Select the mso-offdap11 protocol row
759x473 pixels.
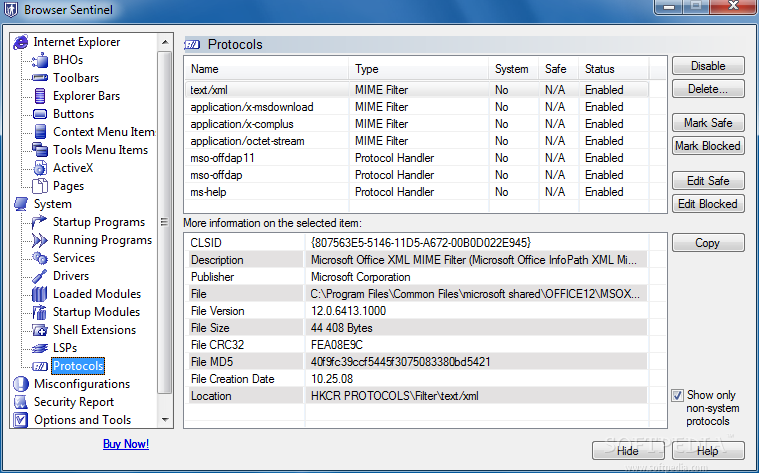pyautogui.click(x=416, y=158)
